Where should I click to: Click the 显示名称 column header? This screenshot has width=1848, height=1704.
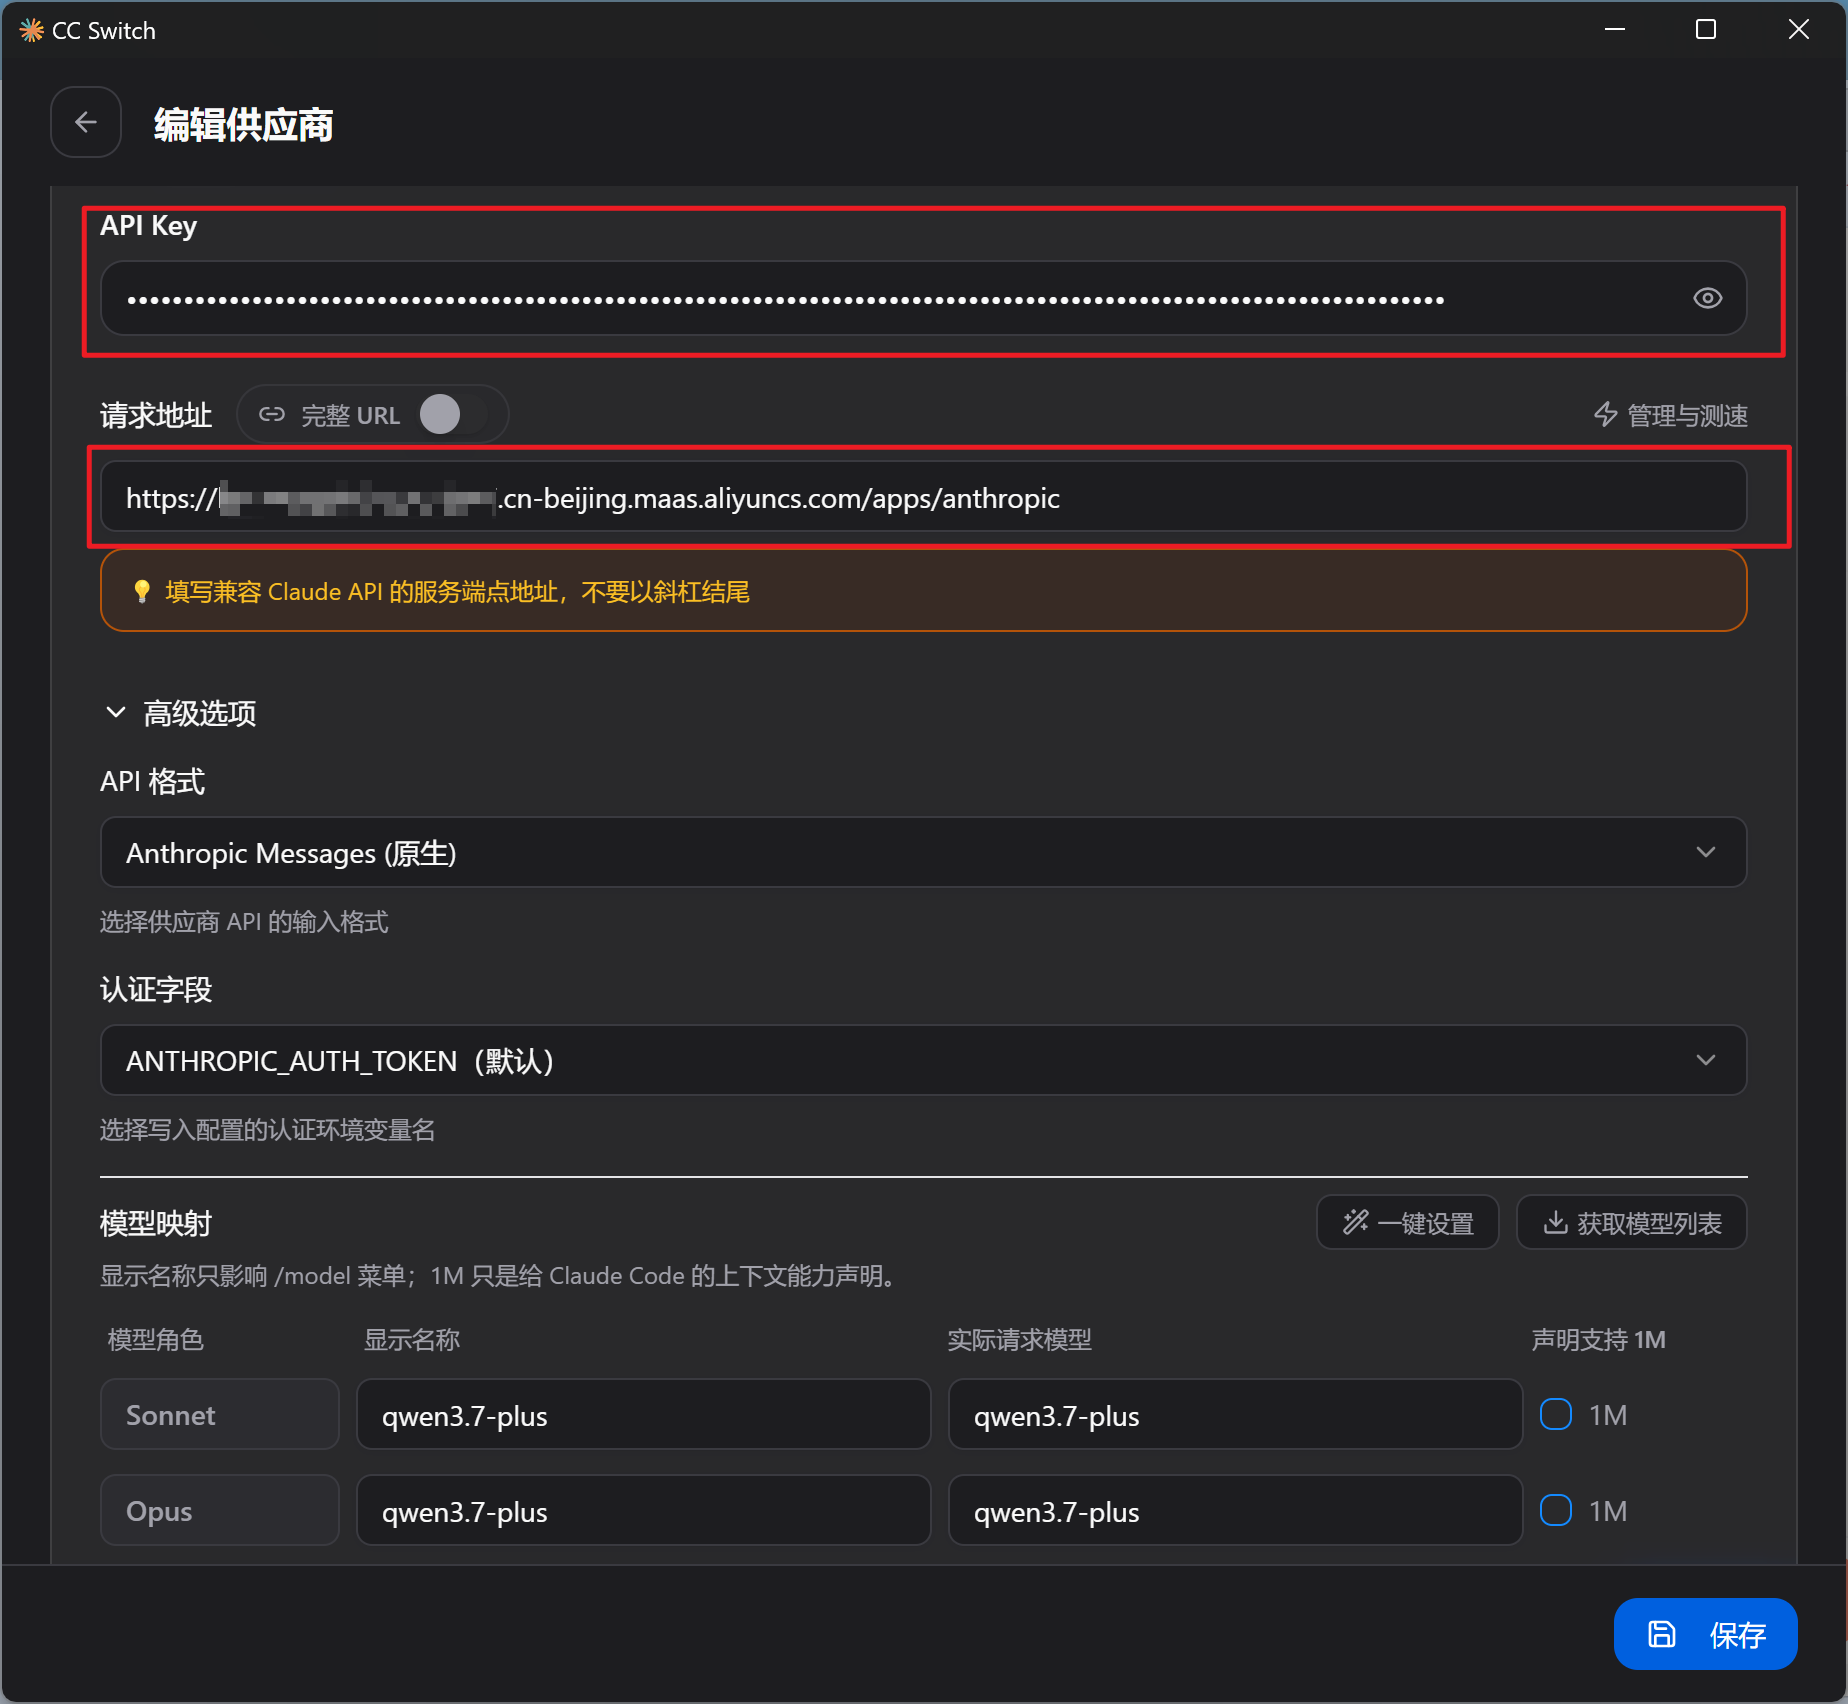tap(411, 1340)
